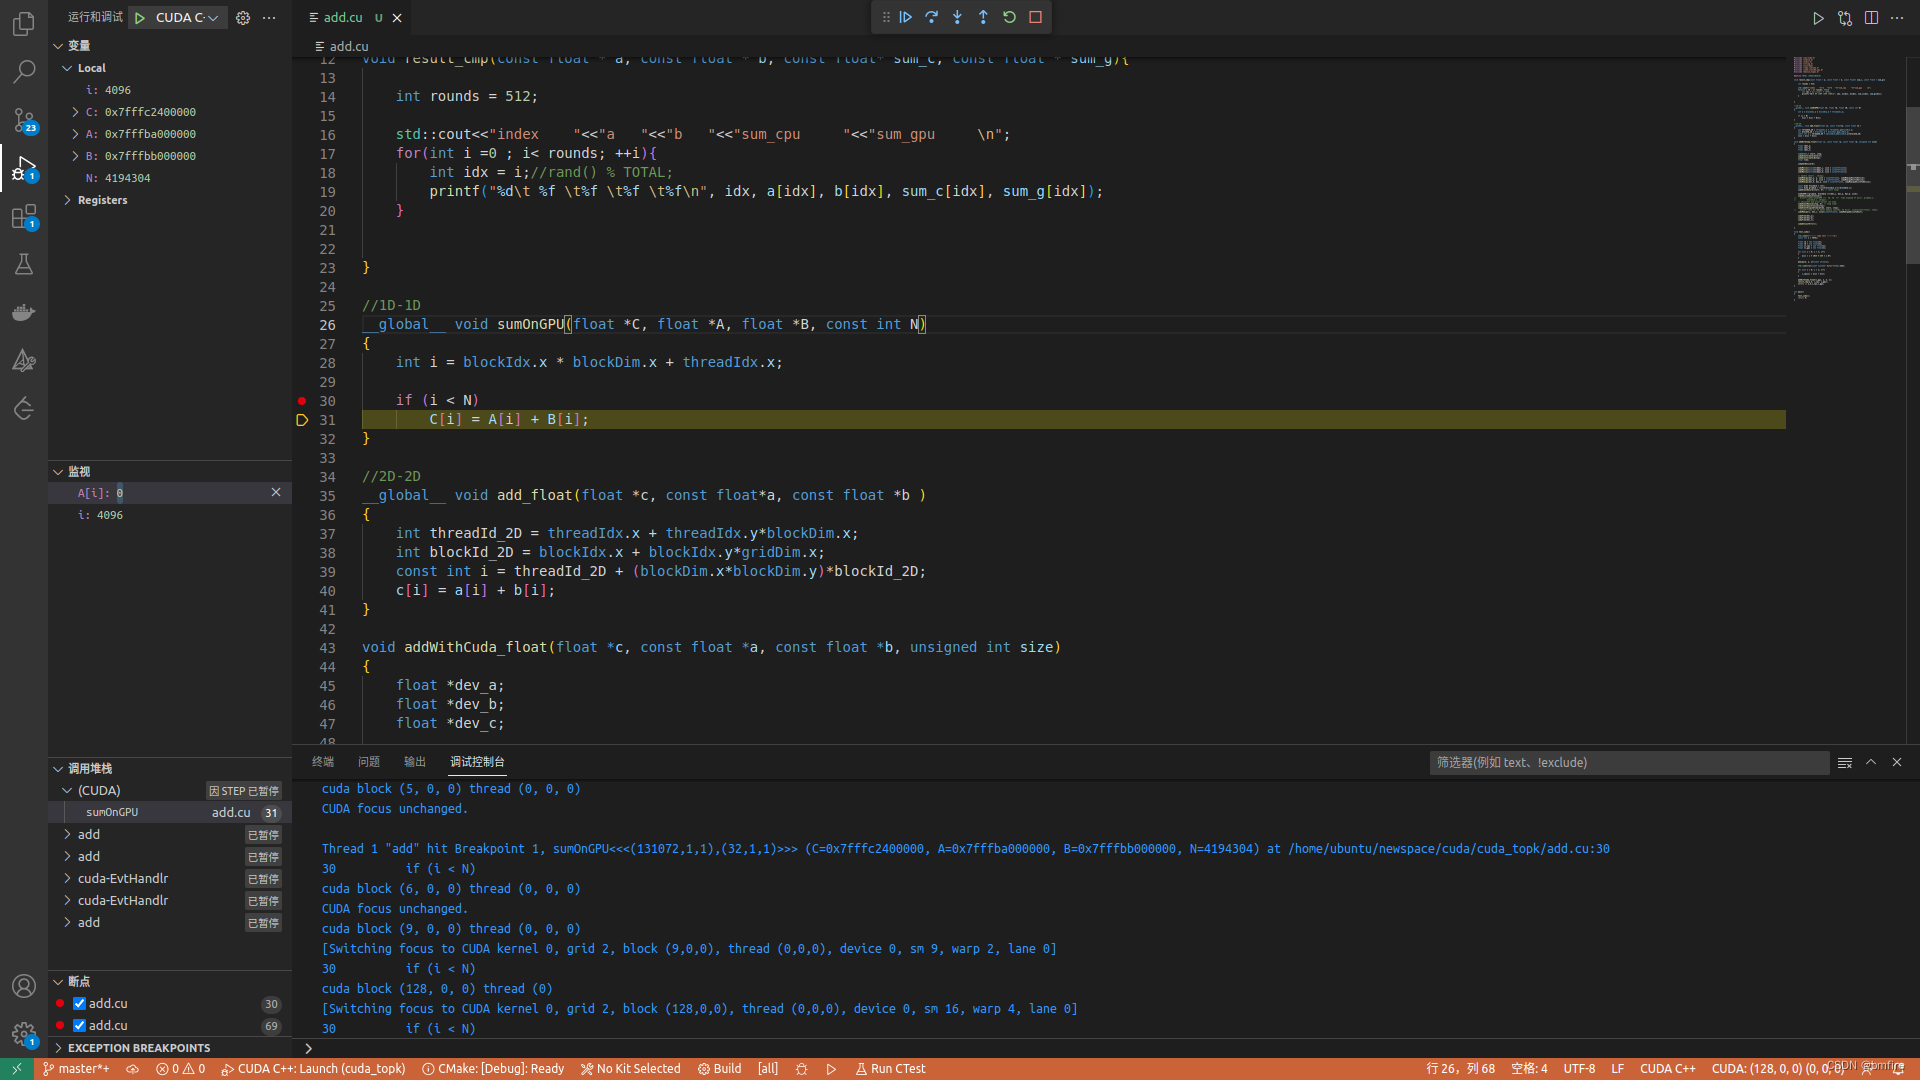Switch to the 终端 panel tab
The height and width of the screenshot is (1080, 1920).
(323, 762)
